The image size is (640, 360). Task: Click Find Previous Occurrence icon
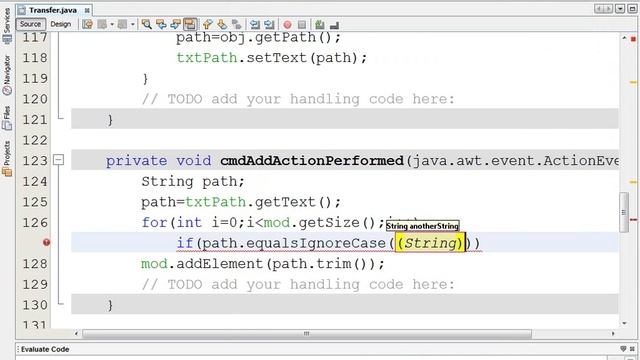(161, 24)
